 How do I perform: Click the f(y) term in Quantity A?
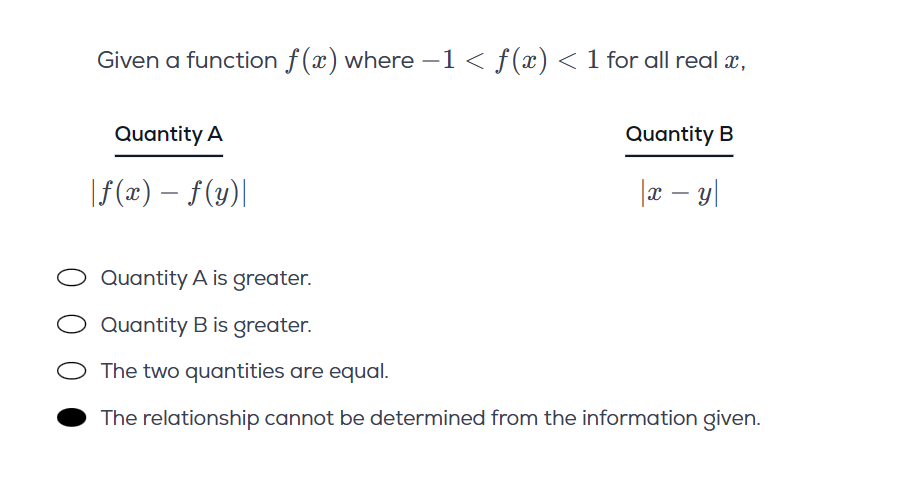click(x=213, y=192)
